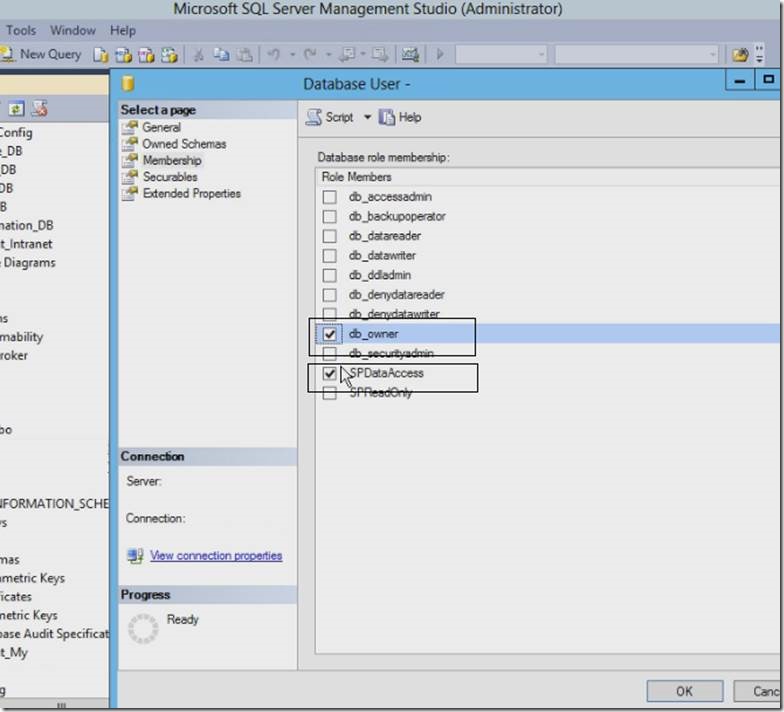784x712 pixels.
Task: Click the horizontal scrollbar under Object Explorer
Action: (55, 706)
